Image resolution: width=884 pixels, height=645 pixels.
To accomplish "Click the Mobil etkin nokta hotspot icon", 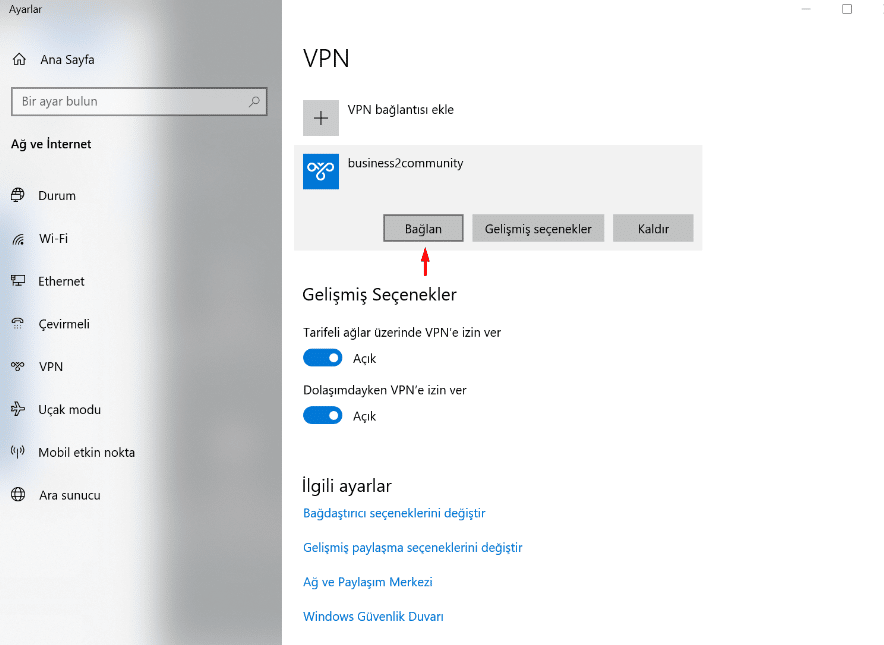I will click(x=18, y=452).
